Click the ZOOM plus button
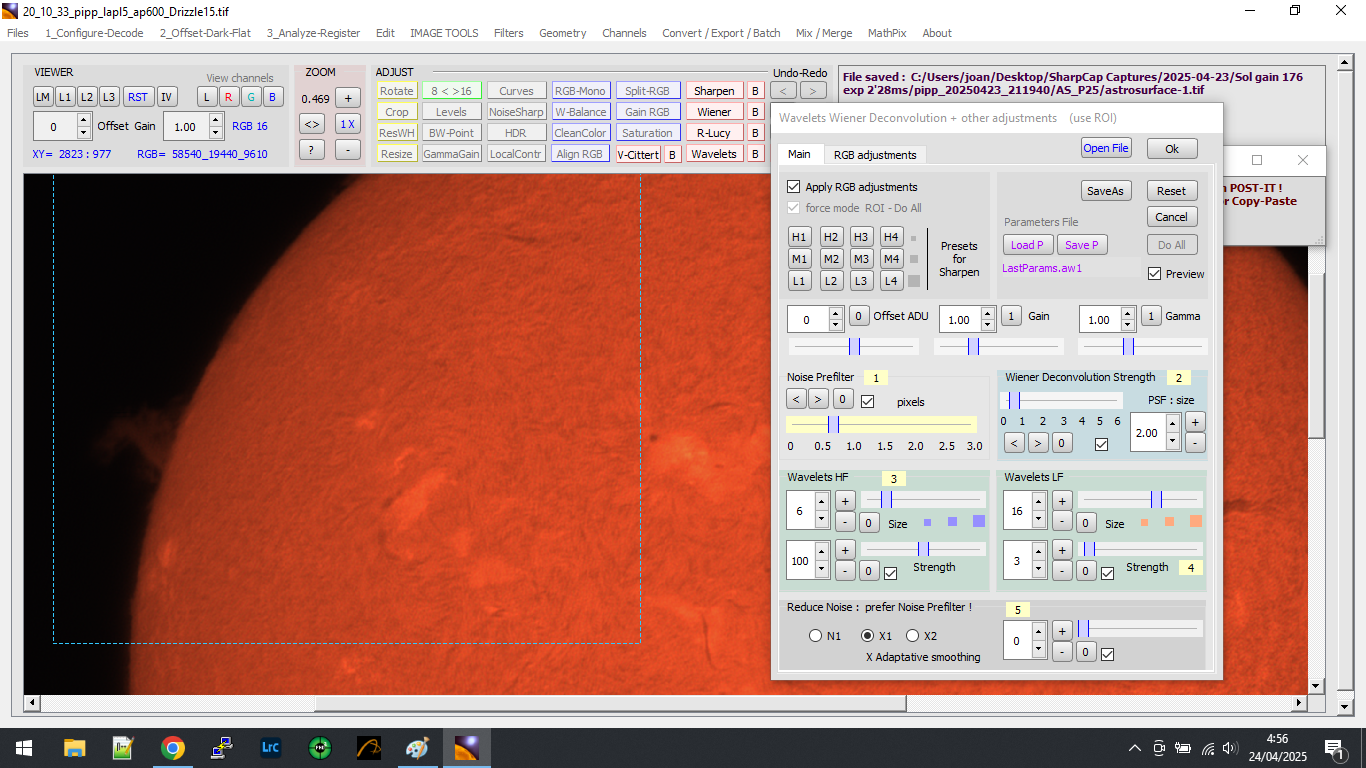The height and width of the screenshot is (768, 1366). [347, 98]
